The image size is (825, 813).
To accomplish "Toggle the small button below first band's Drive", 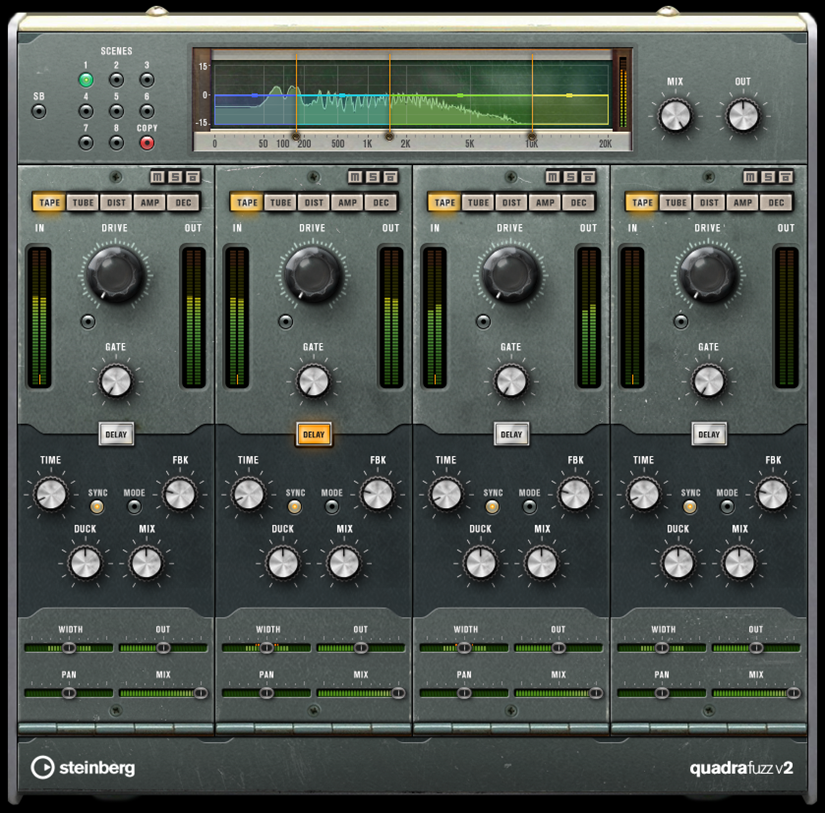I will [x=88, y=322].
